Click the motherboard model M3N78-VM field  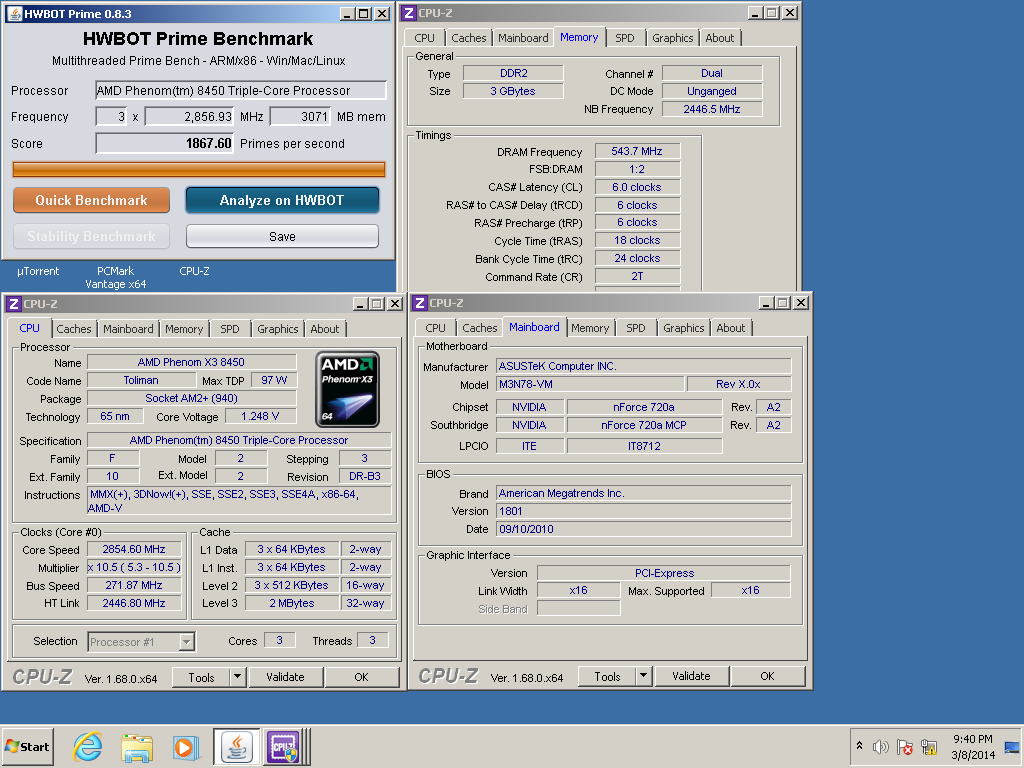pyautogui.click(x=590, y=384)
